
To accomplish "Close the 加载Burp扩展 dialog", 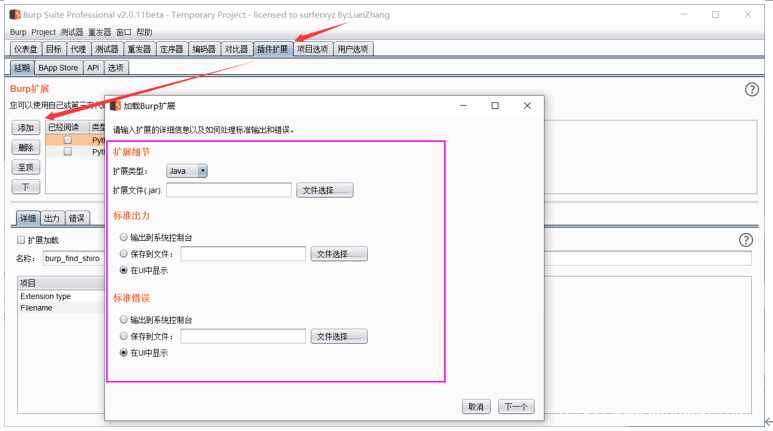I will (527, 106).
